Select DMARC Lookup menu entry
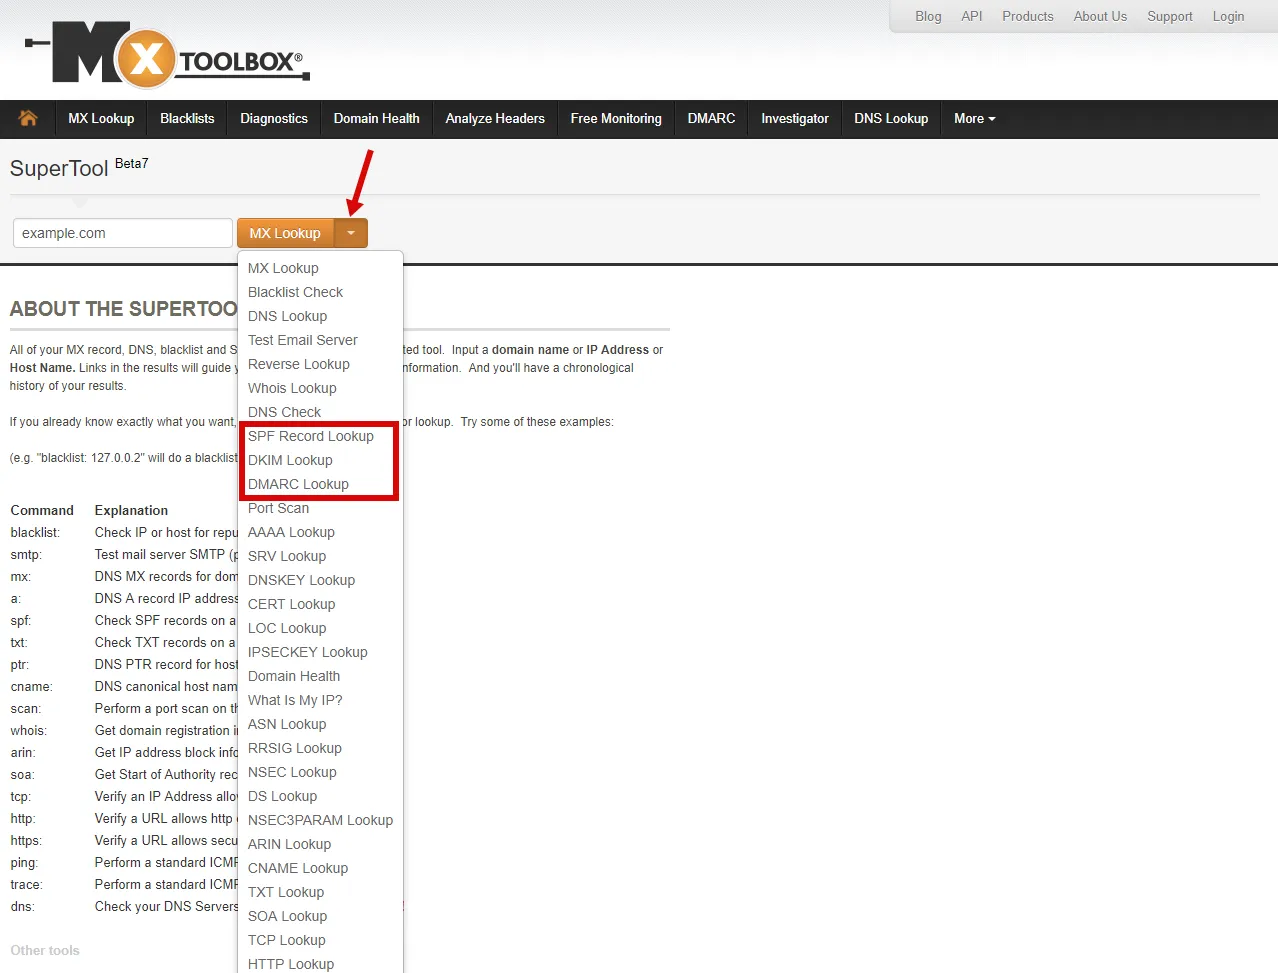This screenshot has height=973, width=1278. (x=298, y=484)
